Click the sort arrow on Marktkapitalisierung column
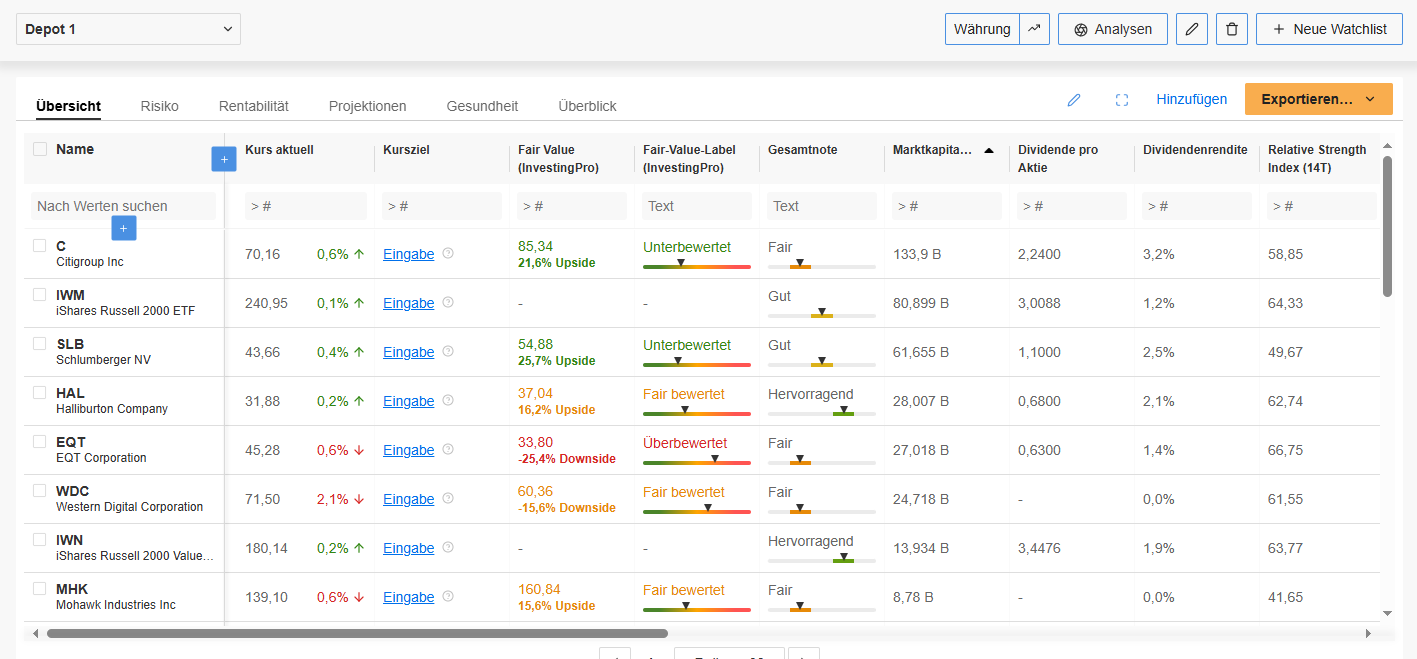This screenshot has width=1417, height=659. tap(989, 150)
